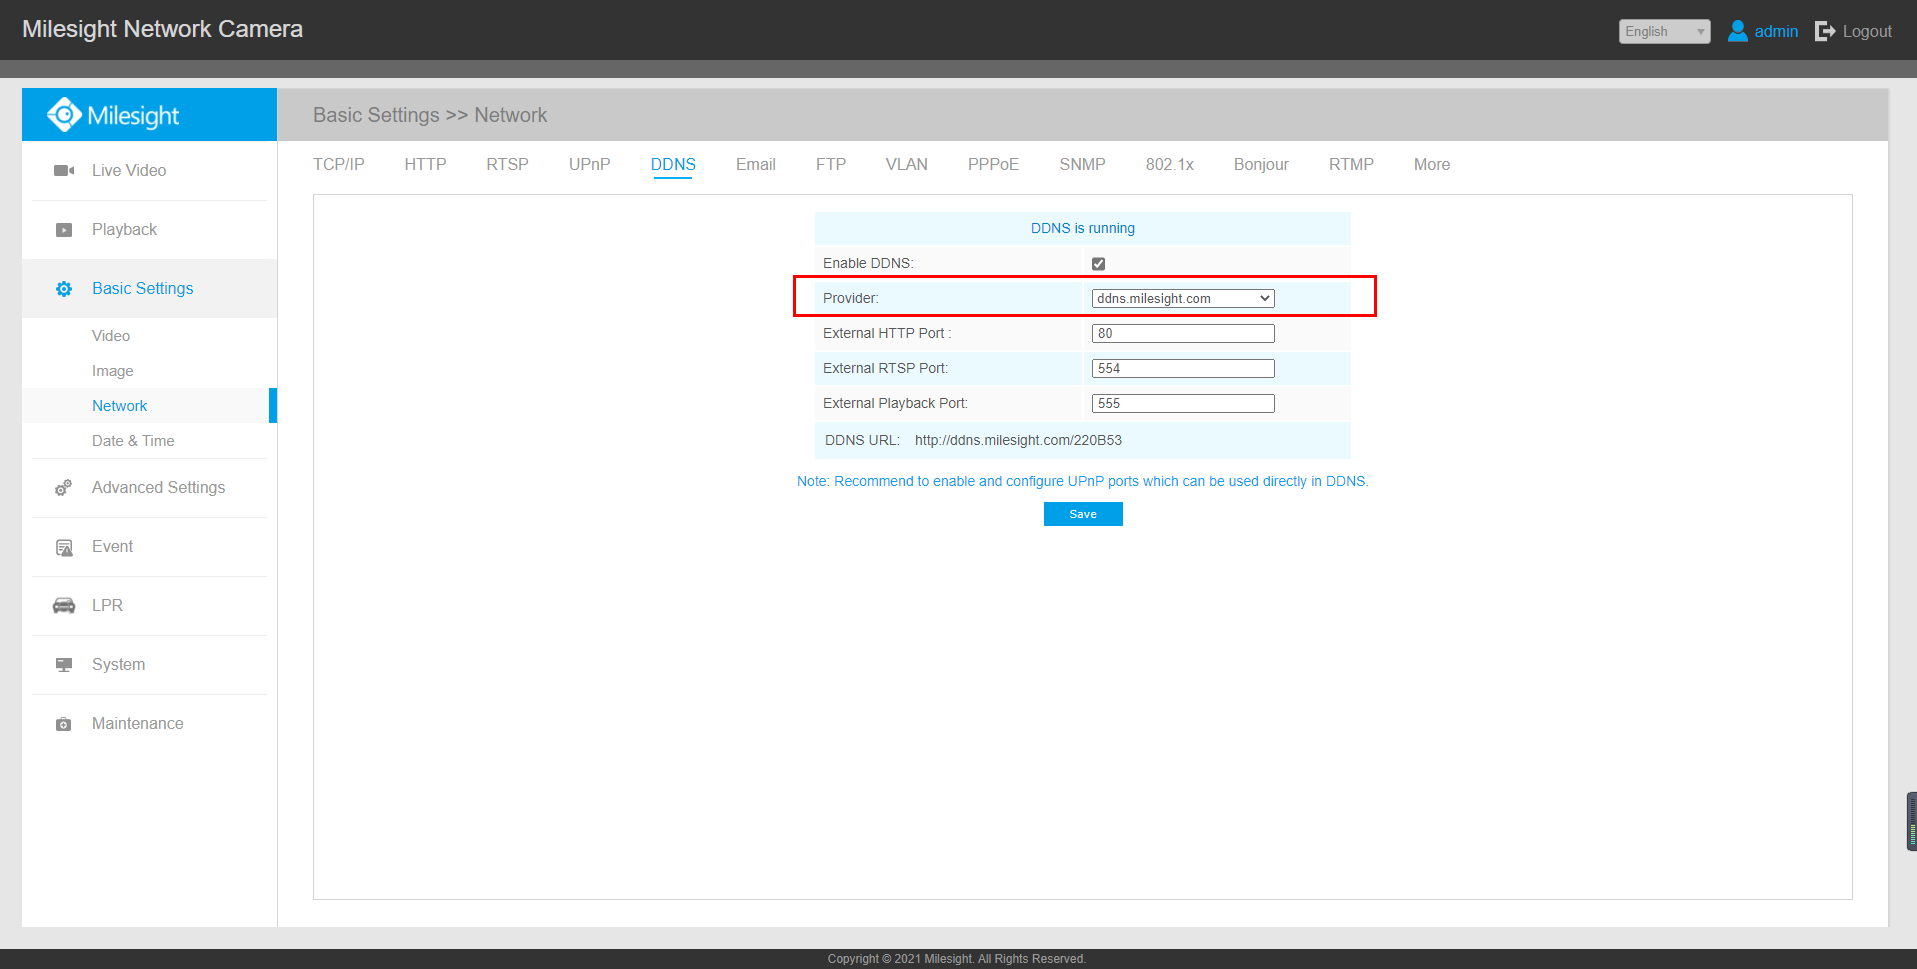Open the Bonjour tab
Viewport: 1917px width, 969px height.
pyautogui.click(x=1261, y=165)
